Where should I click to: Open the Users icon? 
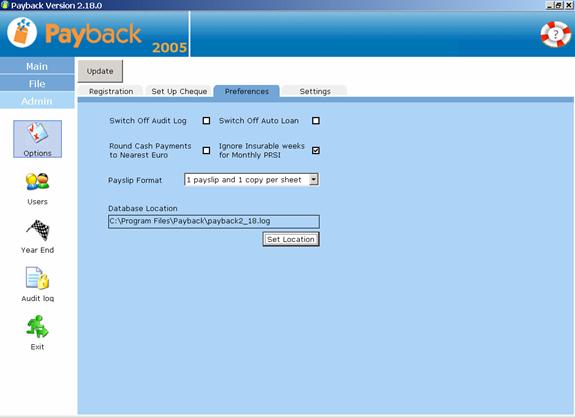coord(37,182)
